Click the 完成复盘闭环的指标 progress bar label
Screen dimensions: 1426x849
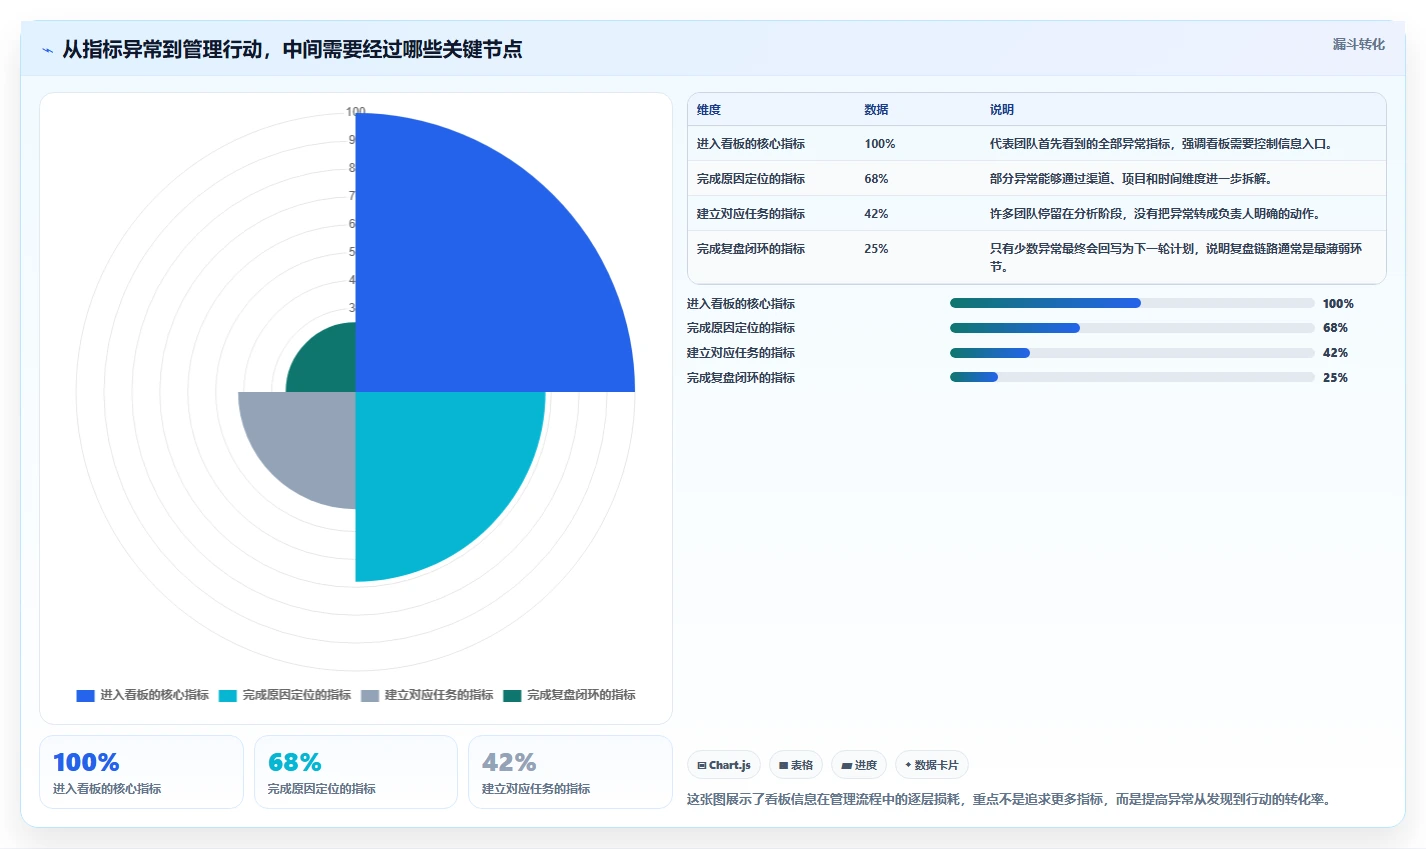point(741,378)
